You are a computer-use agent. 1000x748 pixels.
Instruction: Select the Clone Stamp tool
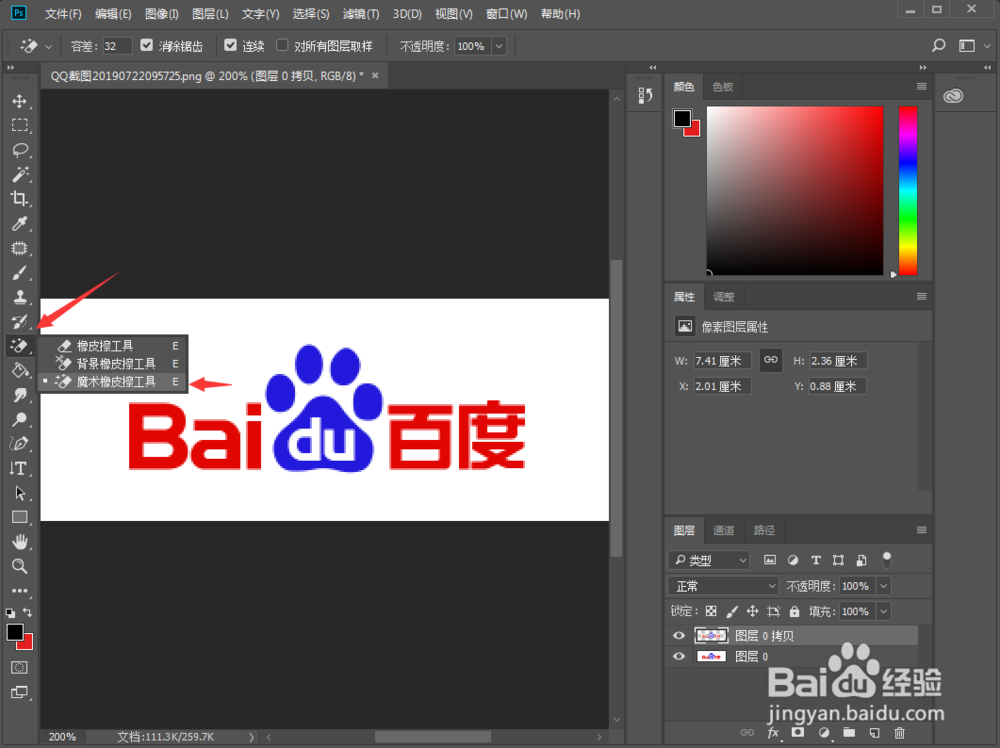(x=20, y=297)
